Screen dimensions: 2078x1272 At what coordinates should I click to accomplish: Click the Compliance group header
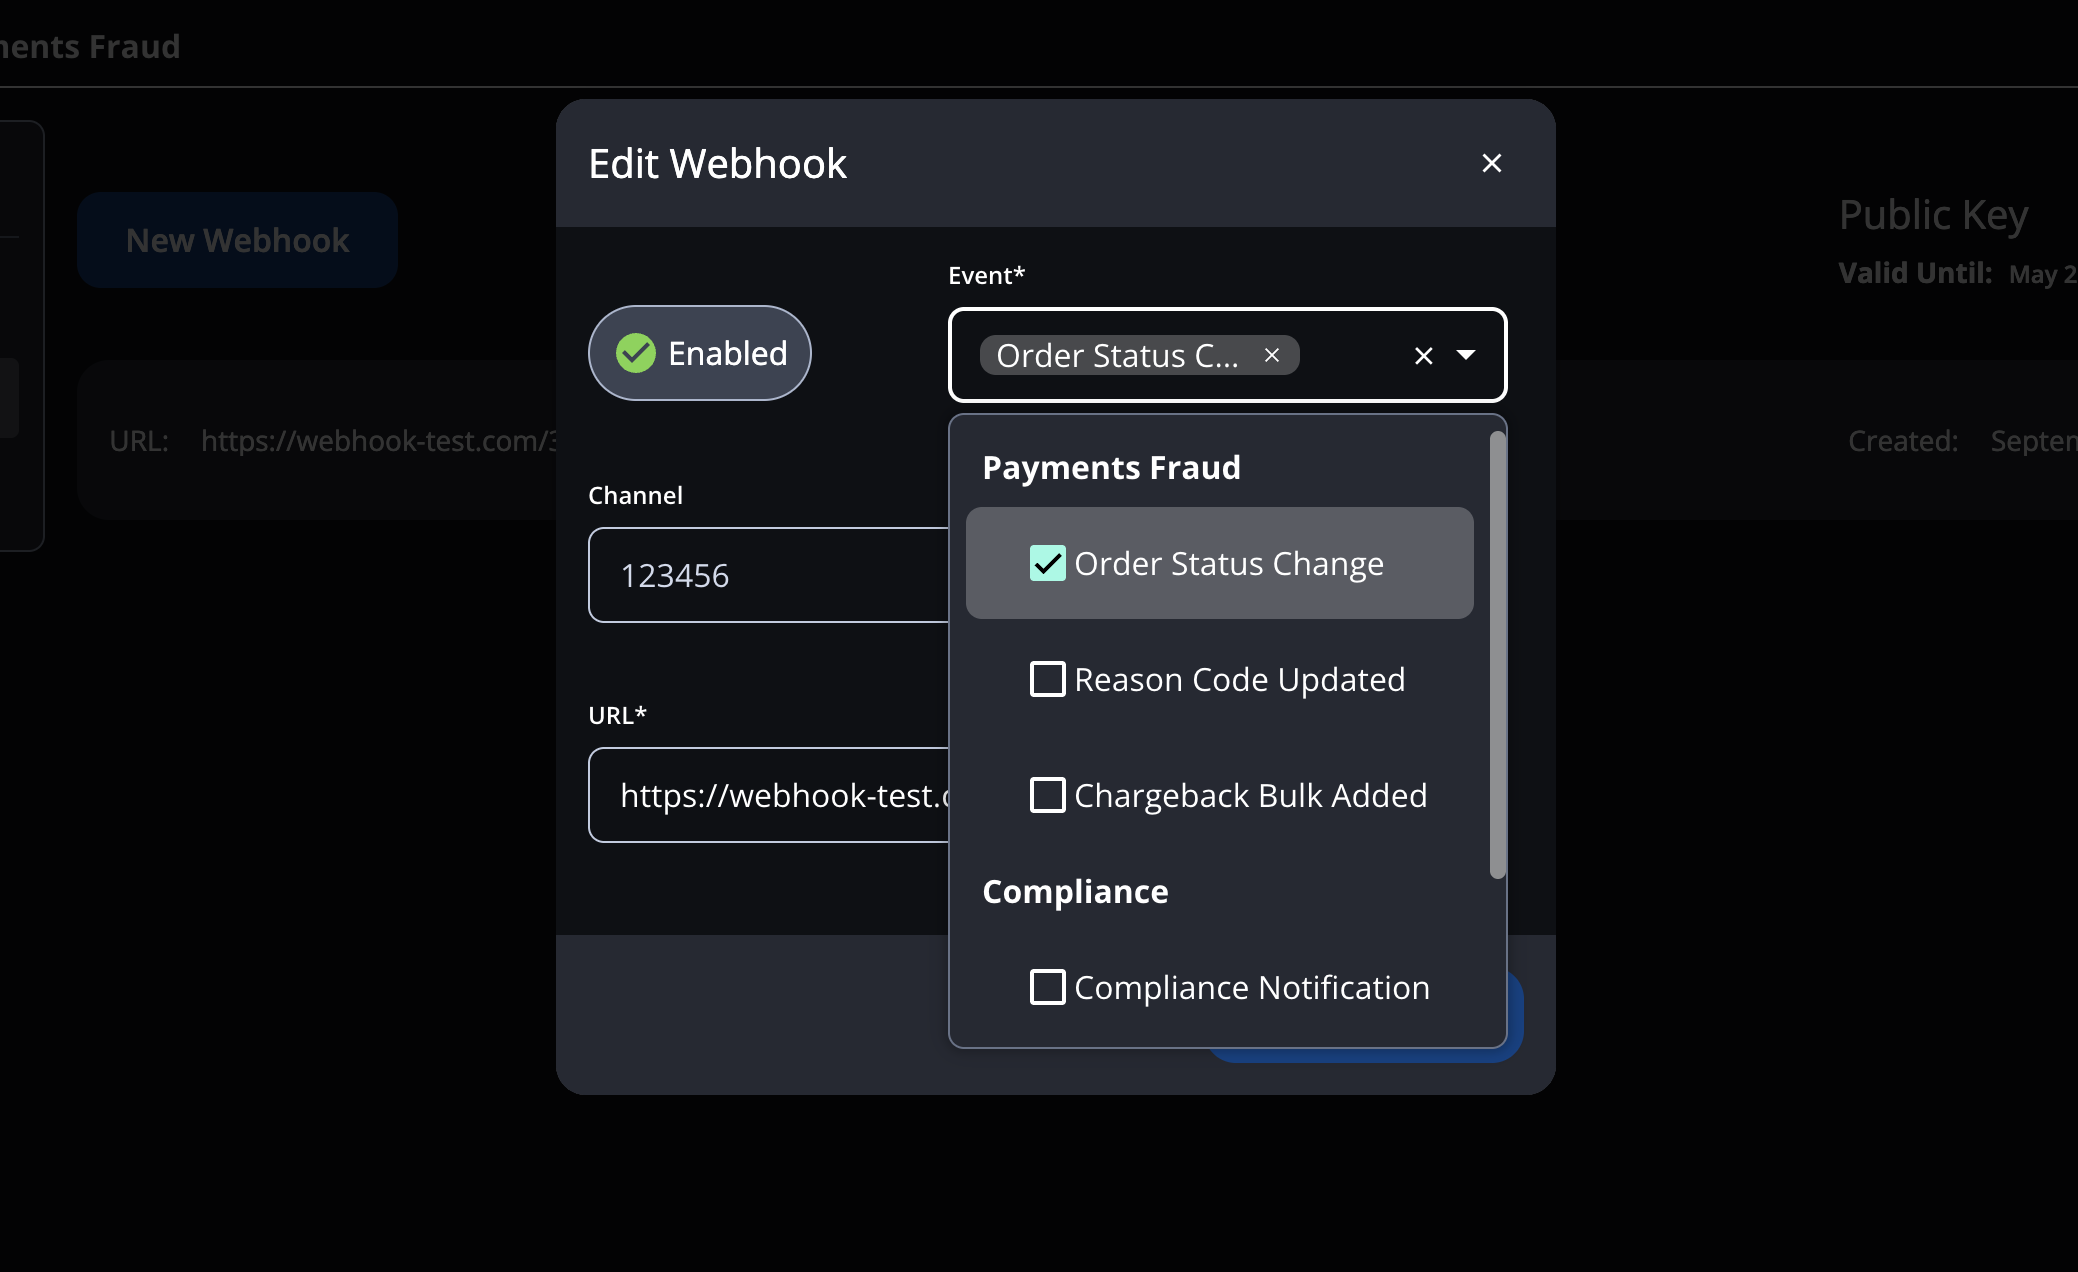tap(1075, 891)
